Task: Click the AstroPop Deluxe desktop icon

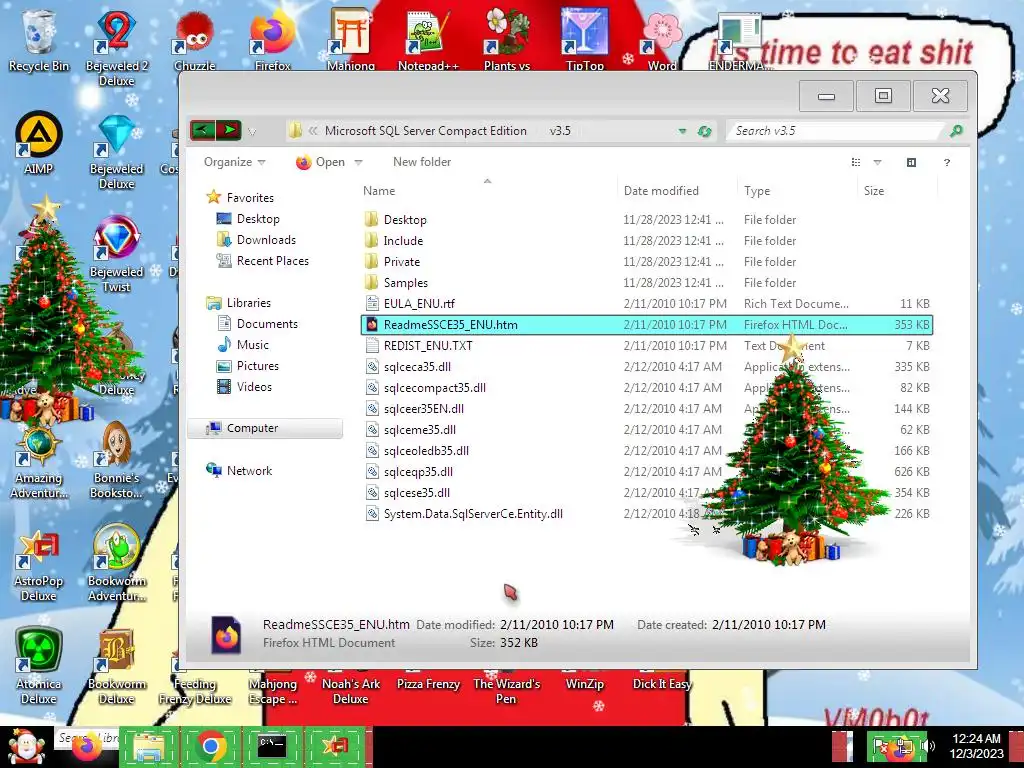Action: click(x=38, y=564)
